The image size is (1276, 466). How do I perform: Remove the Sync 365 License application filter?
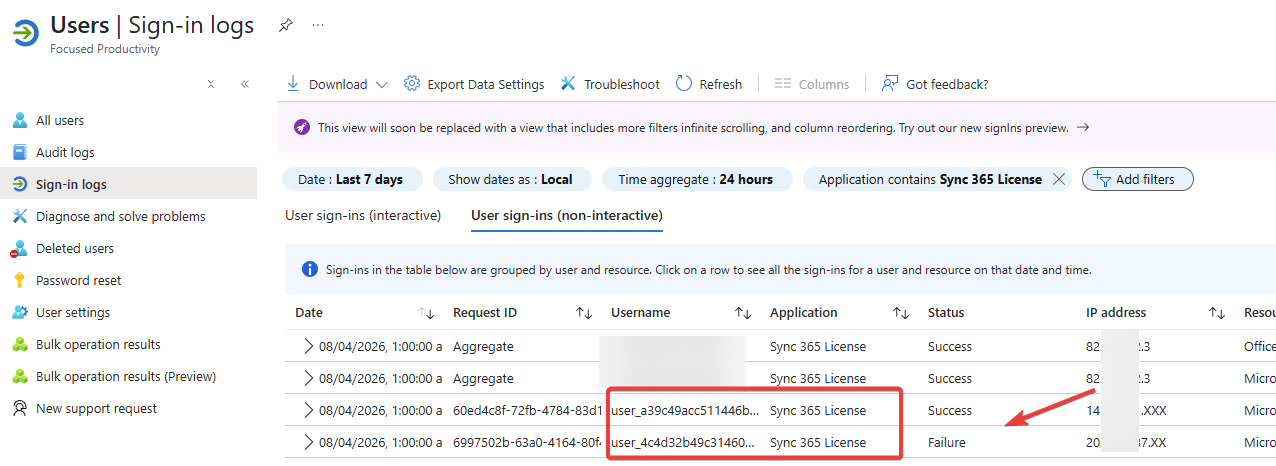(1059, 179)
